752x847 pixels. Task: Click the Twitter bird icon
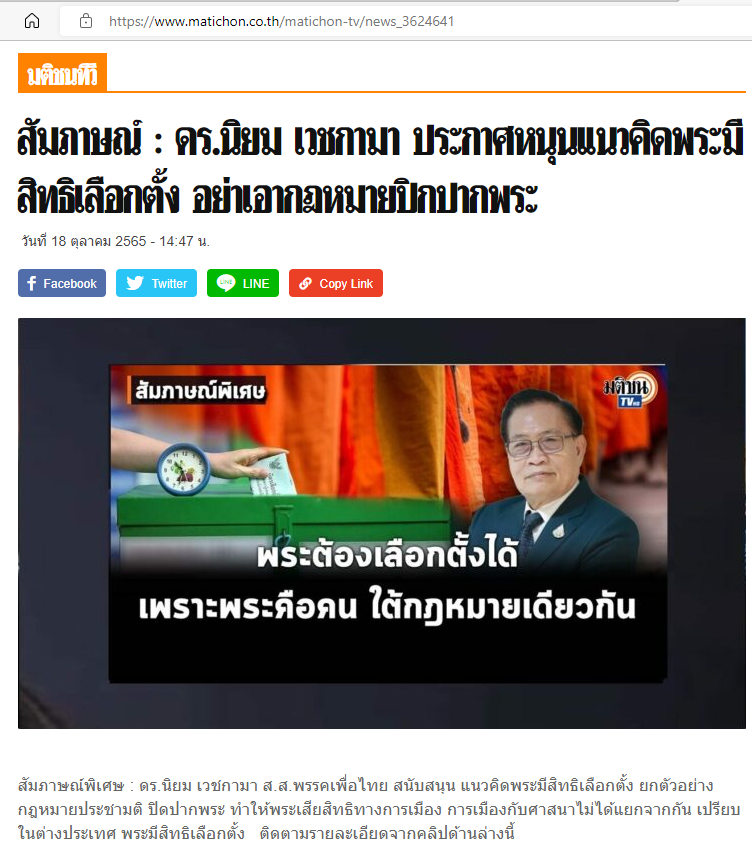click(x=135, y=283)
